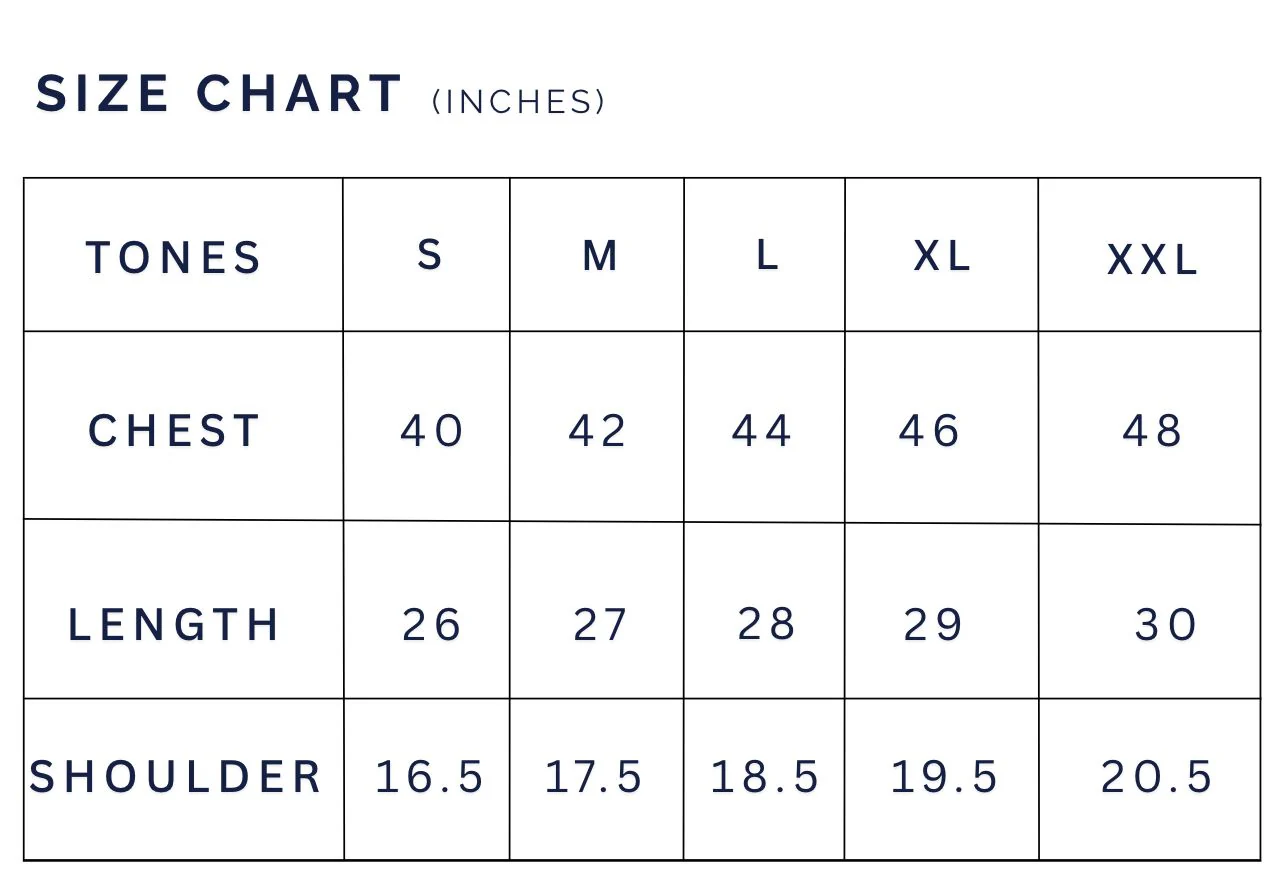The height and width of the screenshot is (895, 1280).
Task: Click length value 27 for size M
Action: point(600,625)
